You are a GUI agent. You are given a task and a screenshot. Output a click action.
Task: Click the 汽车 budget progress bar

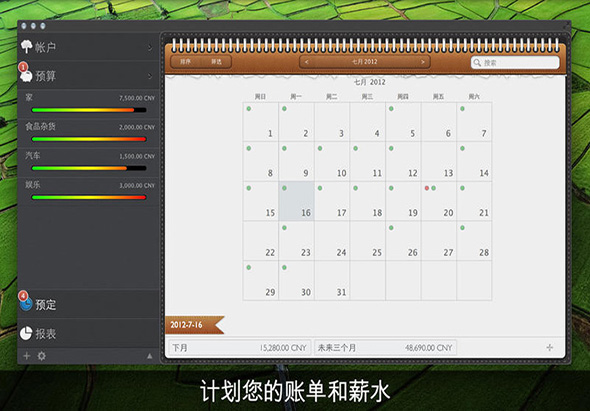click(89, 168)
